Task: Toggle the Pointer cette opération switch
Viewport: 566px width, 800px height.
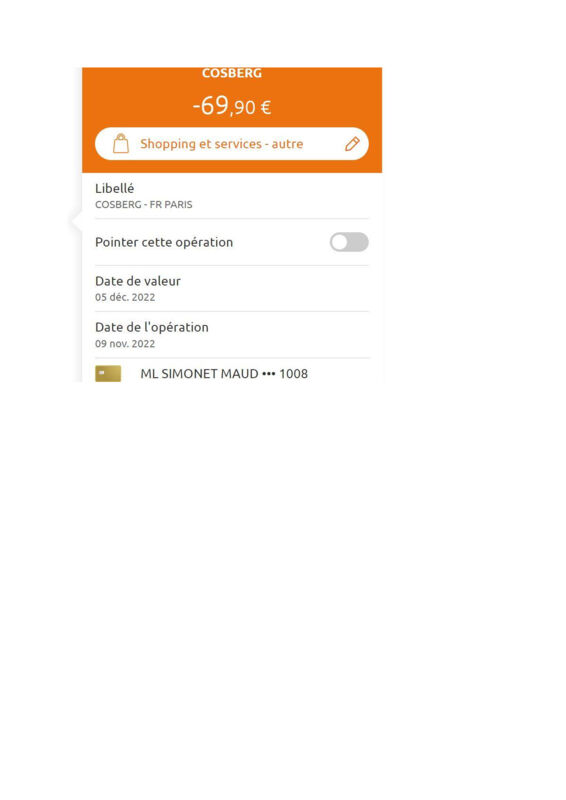Action: point(349,242)
